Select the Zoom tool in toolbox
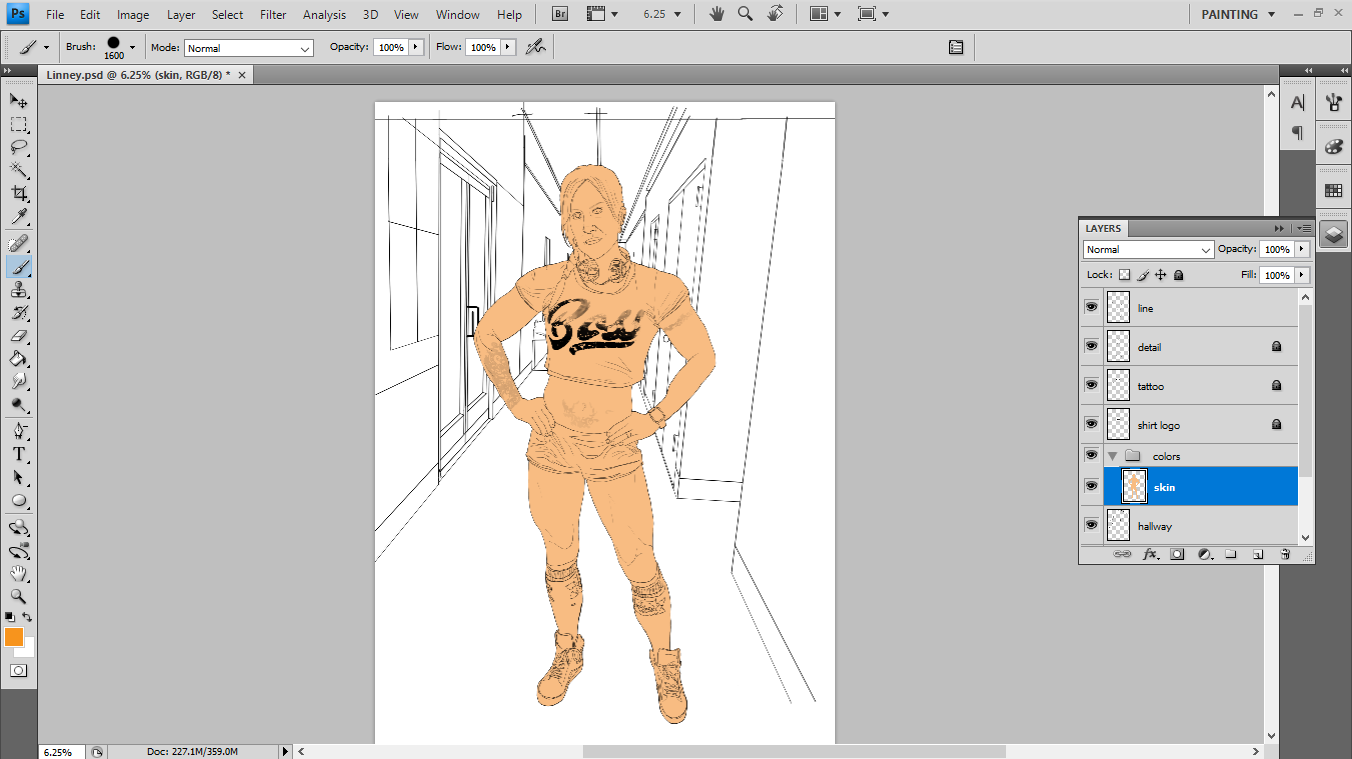 pyautogui.click(x=18, y=596)
